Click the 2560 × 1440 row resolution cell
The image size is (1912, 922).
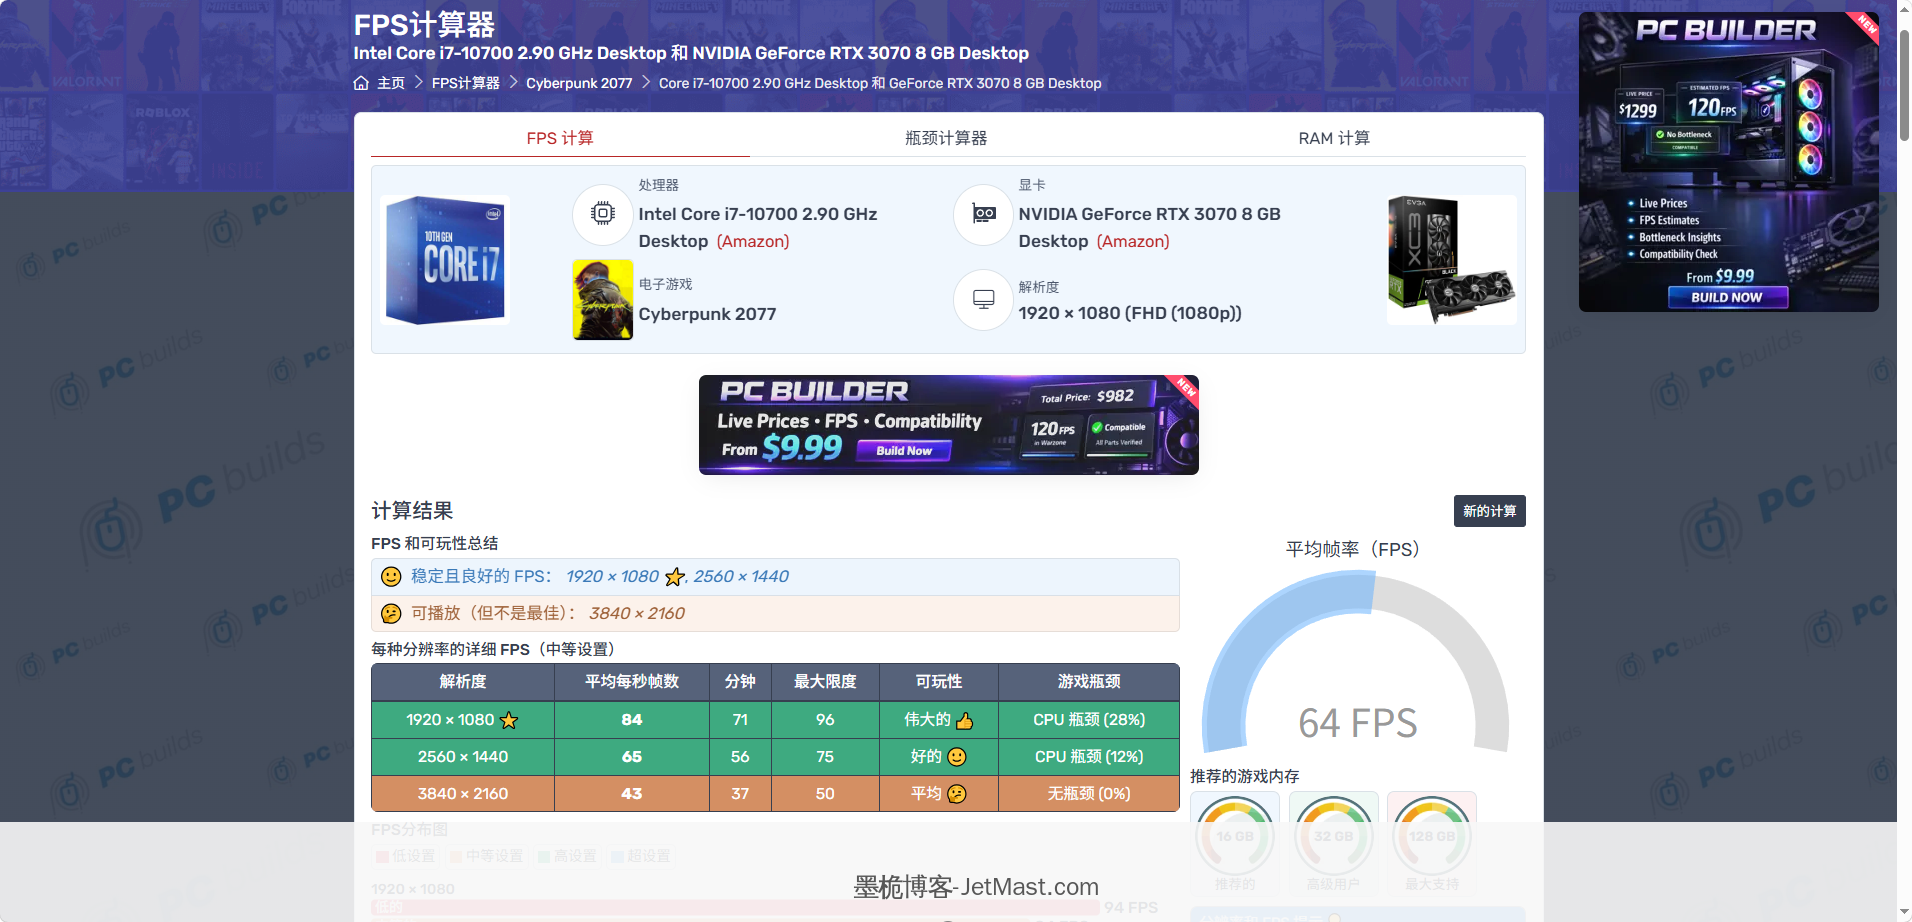[x=463, y=757]
